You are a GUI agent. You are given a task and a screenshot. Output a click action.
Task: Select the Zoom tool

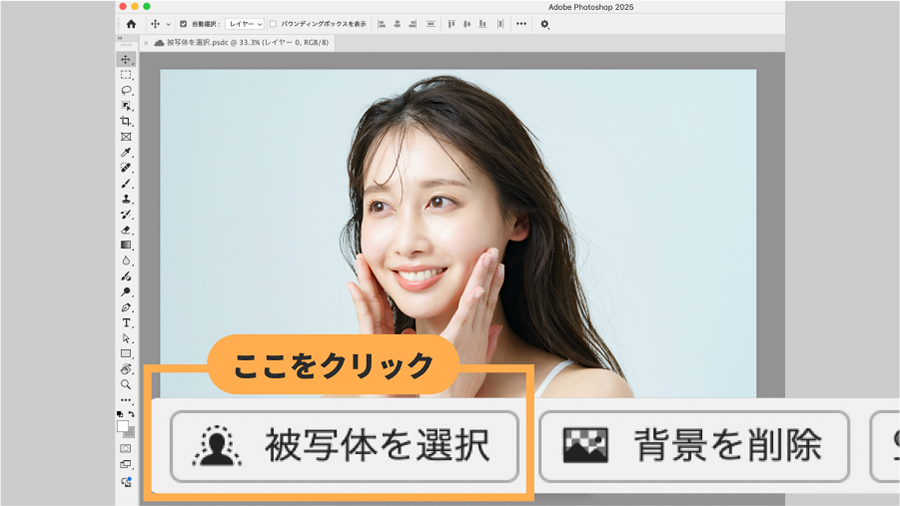[126, 384]
